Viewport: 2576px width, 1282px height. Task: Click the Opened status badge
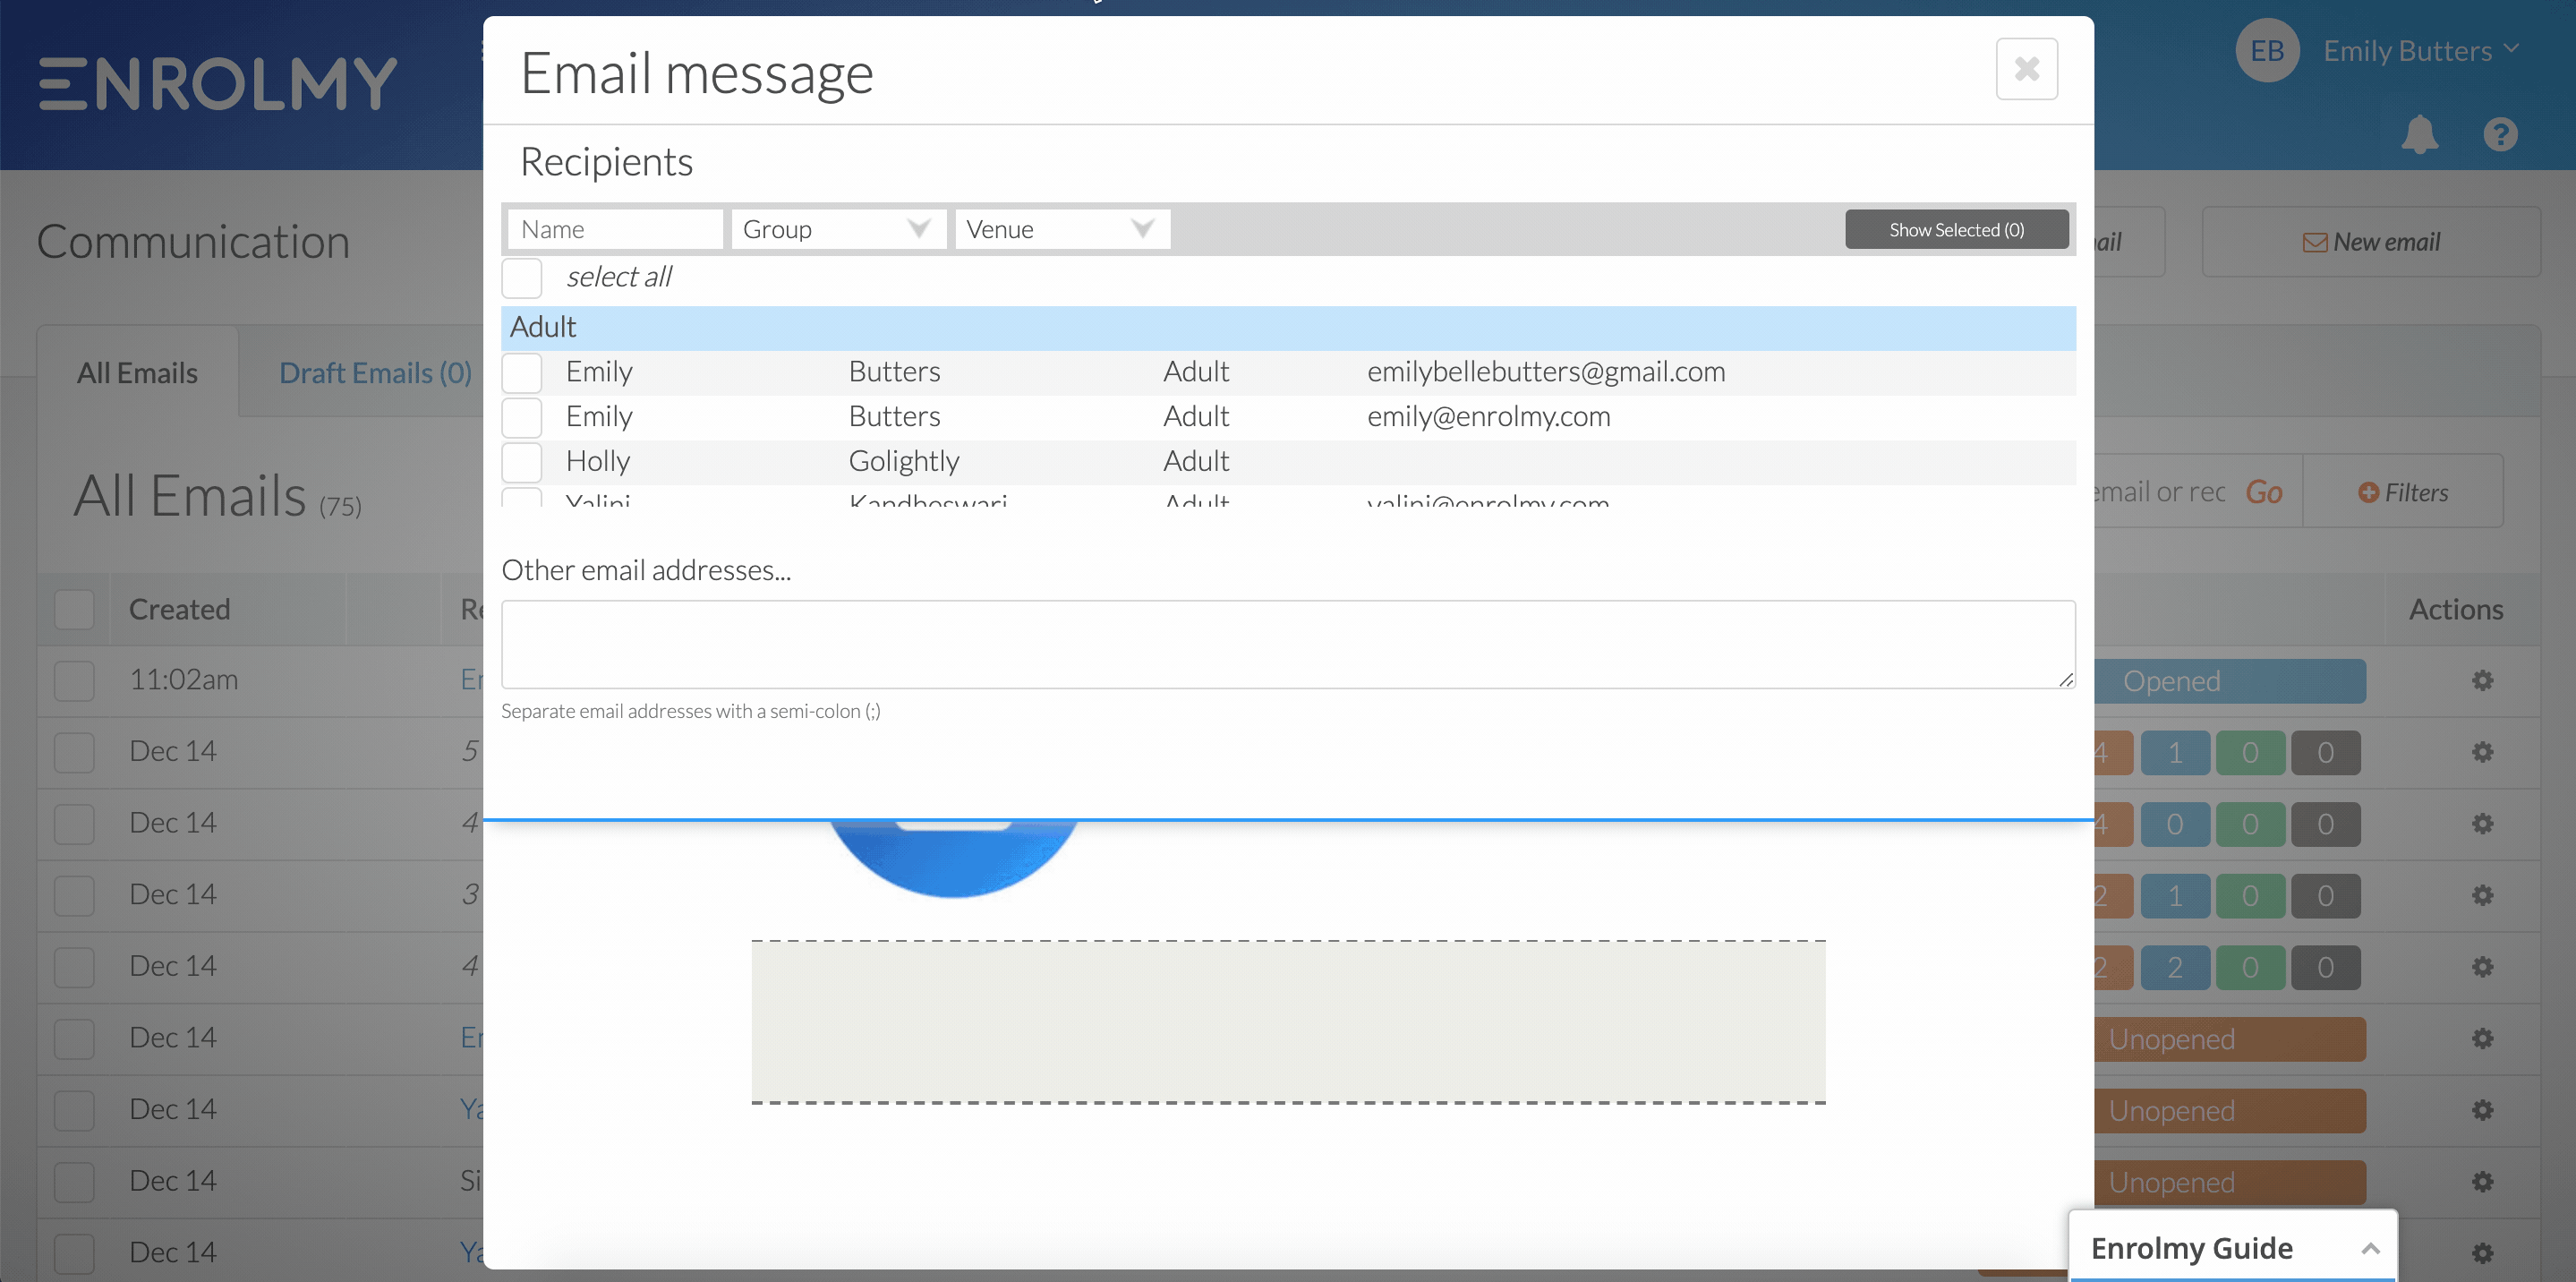click(x=2230, y=681)
